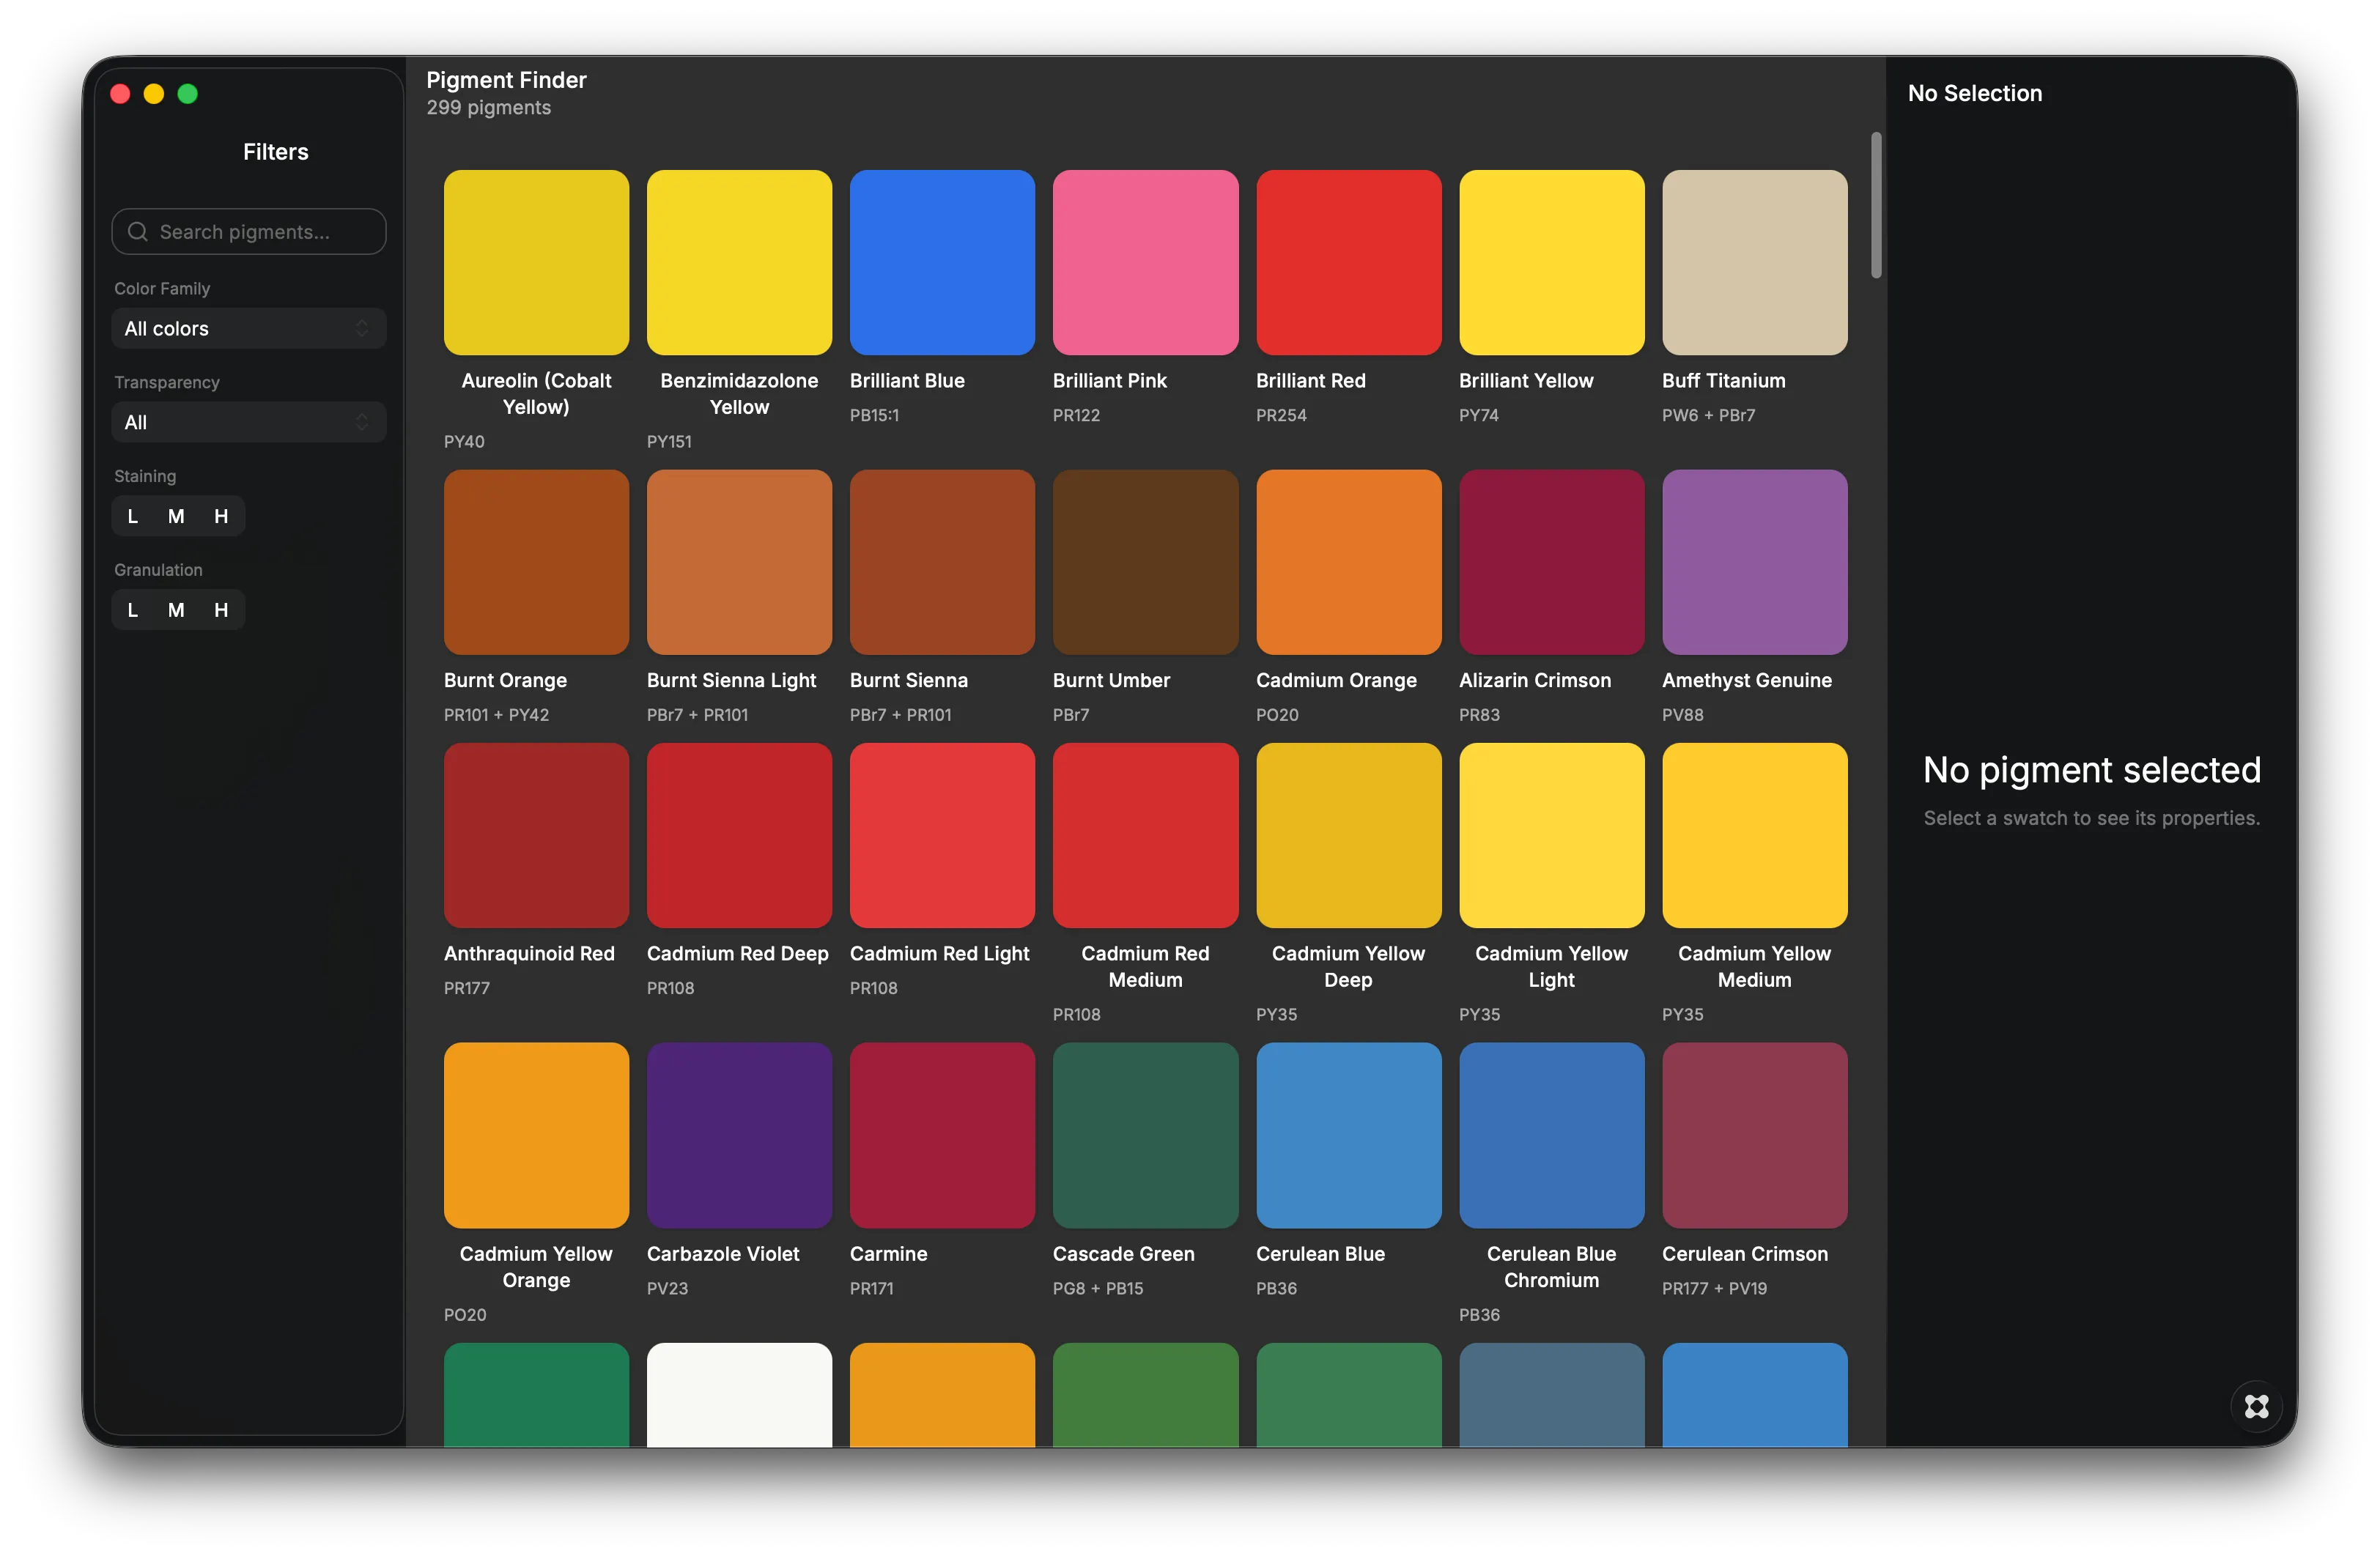Select the Brilliant Yellow swatch
Image resolution: width=2380 pixels, height=1556 pixels.
click(x=1551, y=263)
